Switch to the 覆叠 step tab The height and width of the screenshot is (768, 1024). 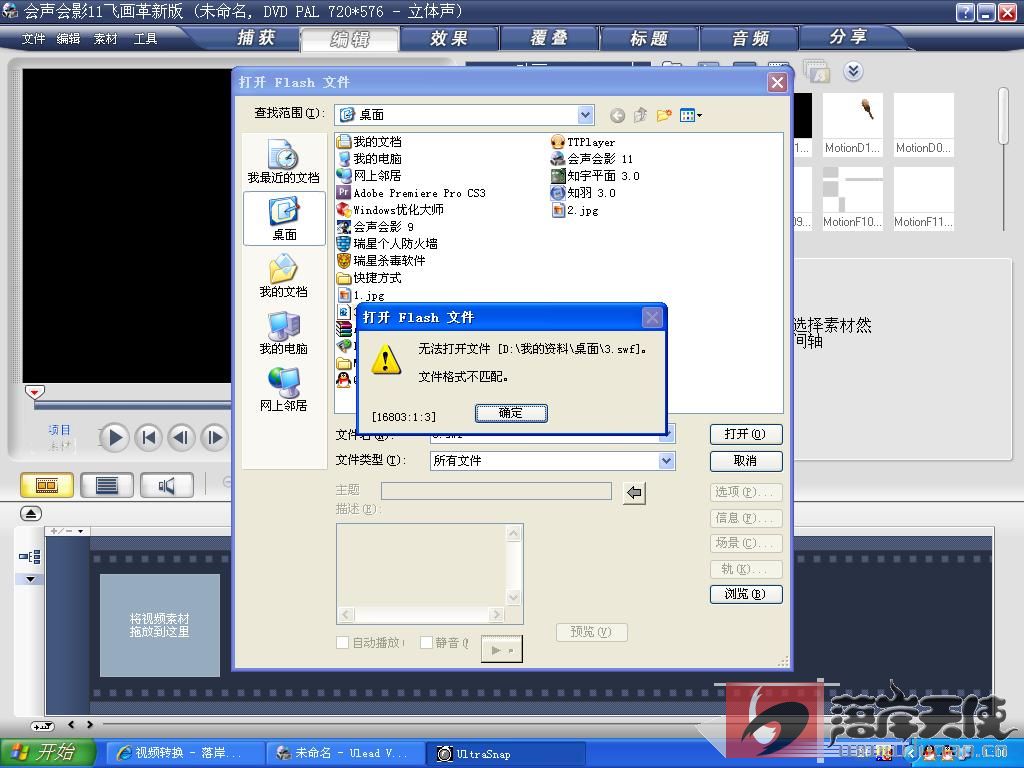549,39
